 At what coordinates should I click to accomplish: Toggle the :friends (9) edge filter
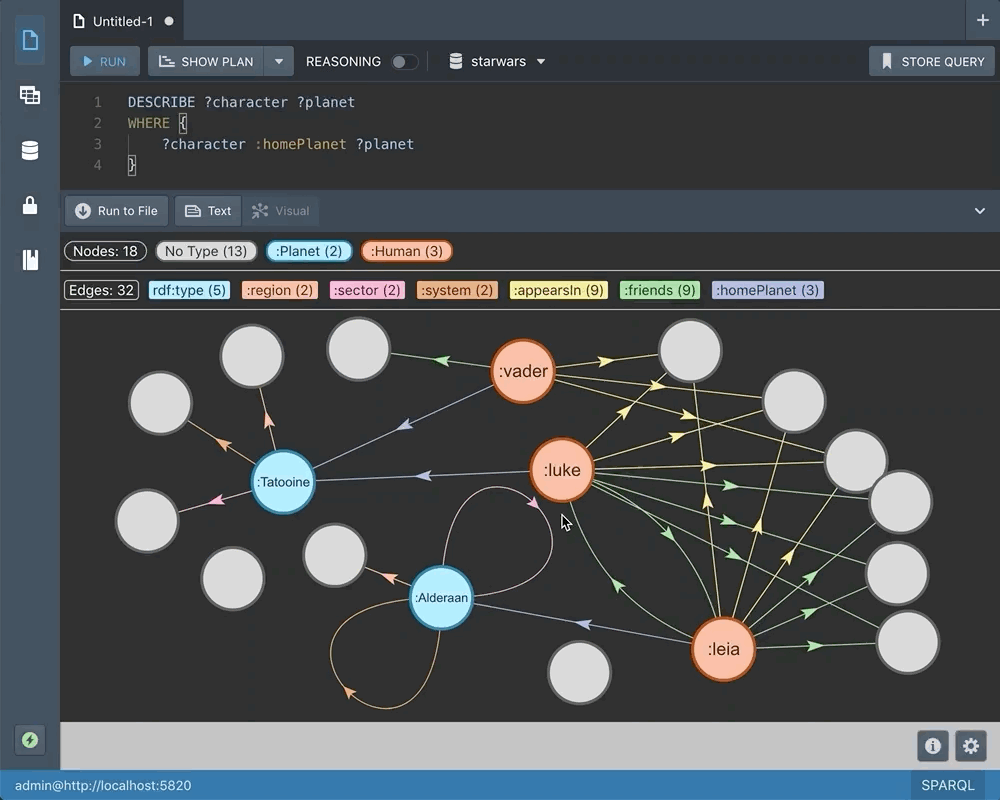click(660, 290)
